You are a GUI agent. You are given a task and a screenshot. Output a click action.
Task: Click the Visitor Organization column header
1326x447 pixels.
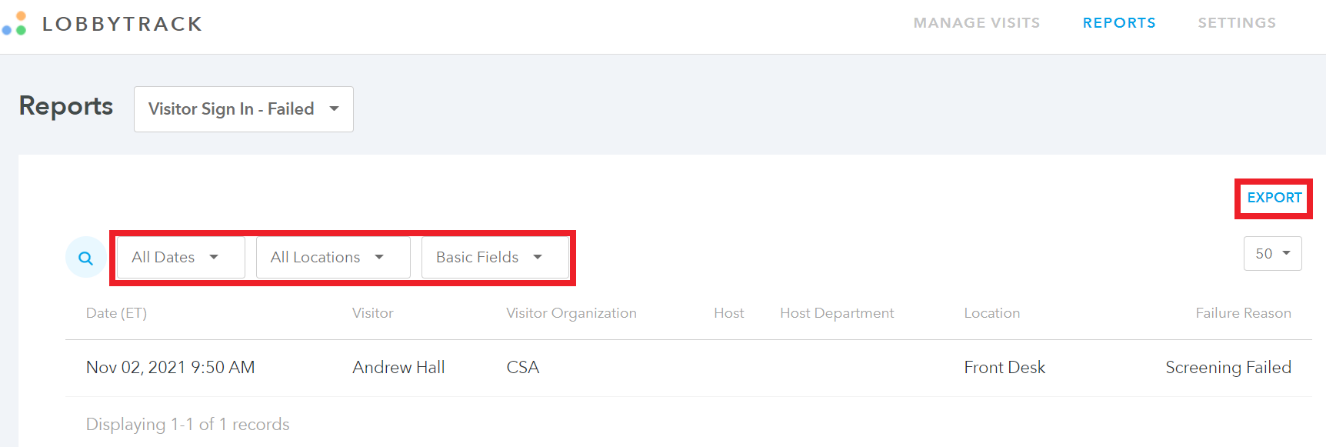click(571, 313)
